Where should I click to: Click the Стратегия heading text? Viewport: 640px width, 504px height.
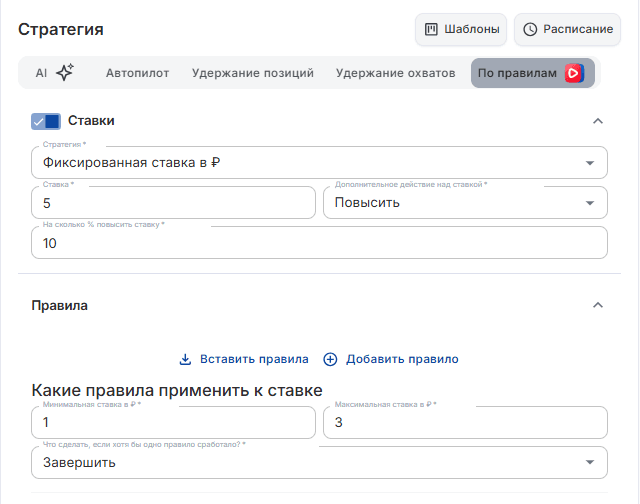point(61,29)
